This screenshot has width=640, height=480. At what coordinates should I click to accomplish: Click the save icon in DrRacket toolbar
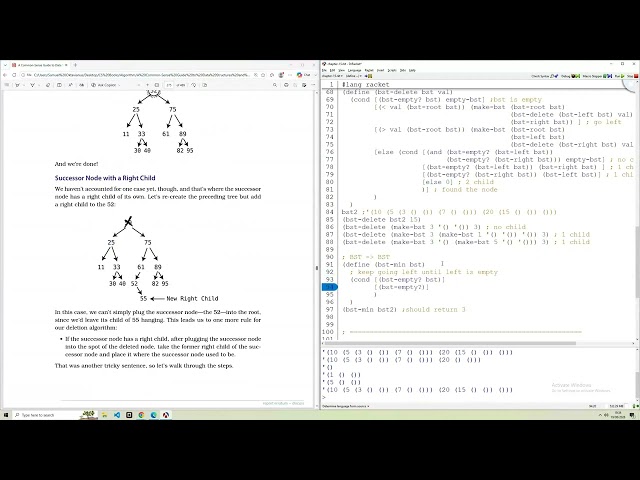369,76
